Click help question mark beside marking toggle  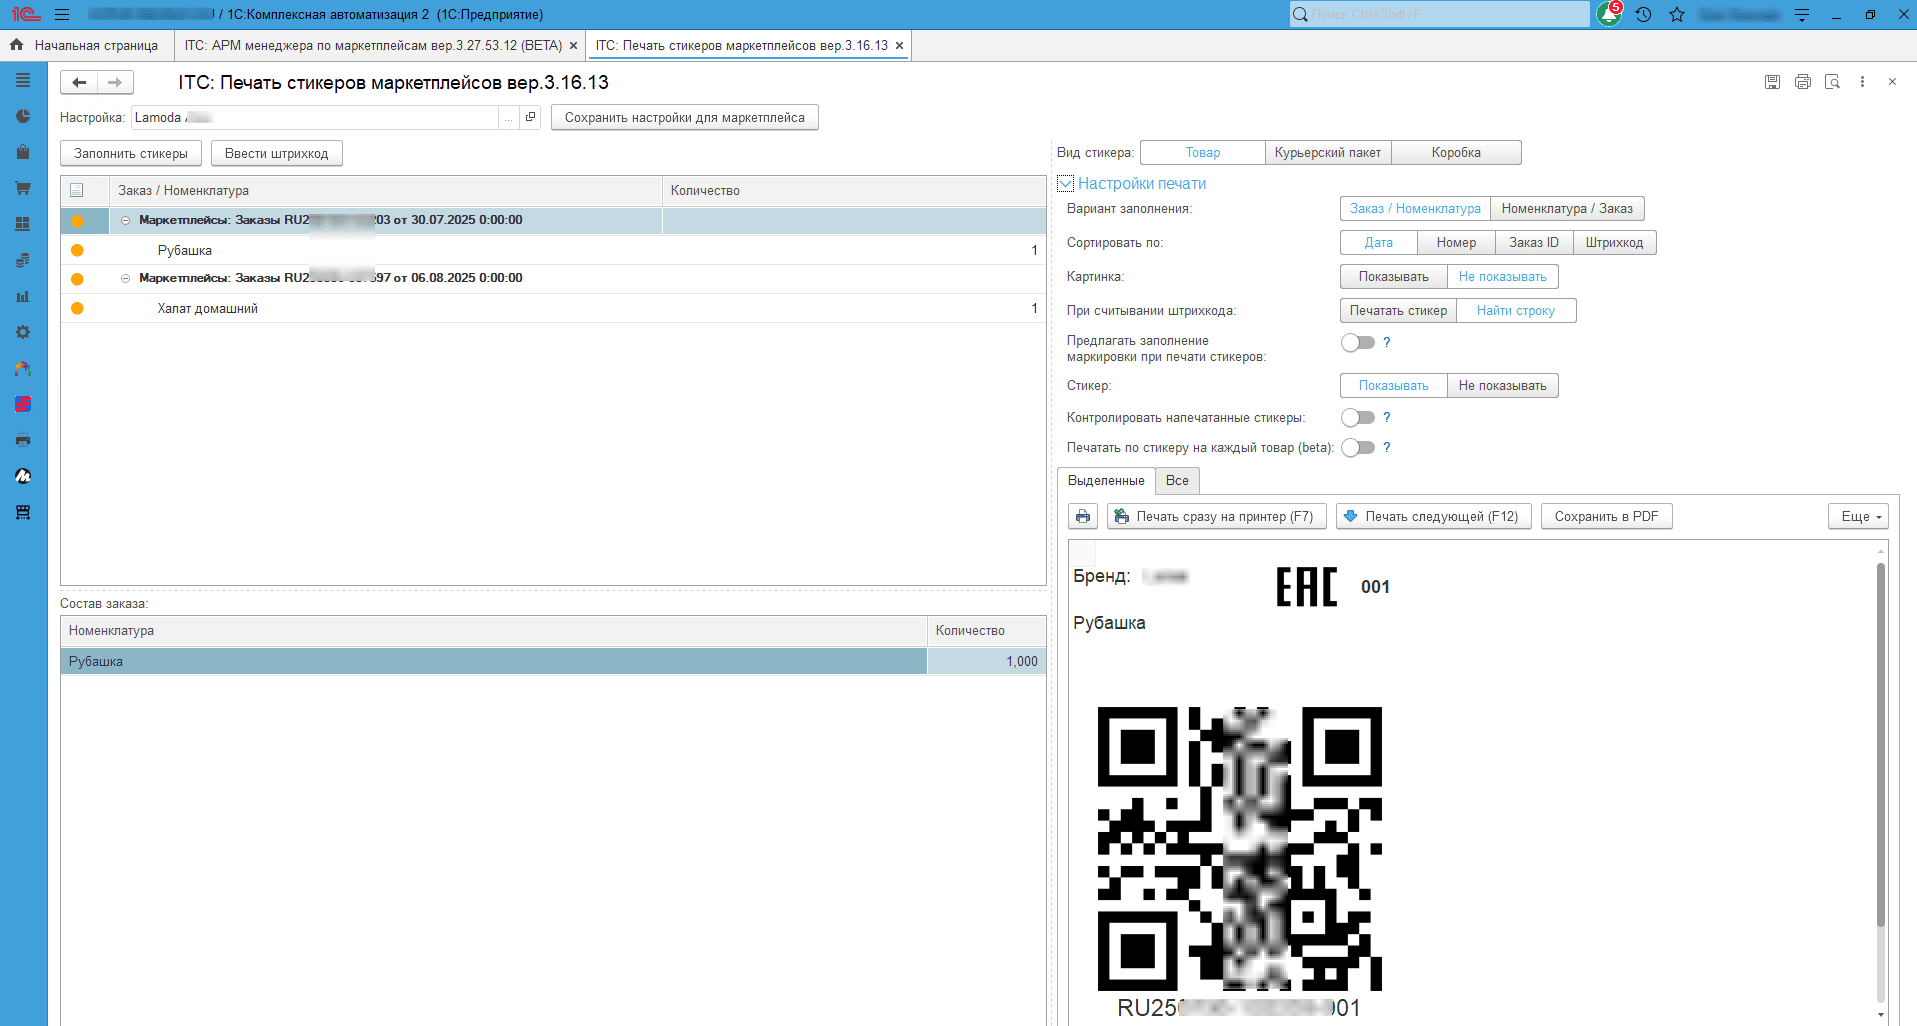1387,342
